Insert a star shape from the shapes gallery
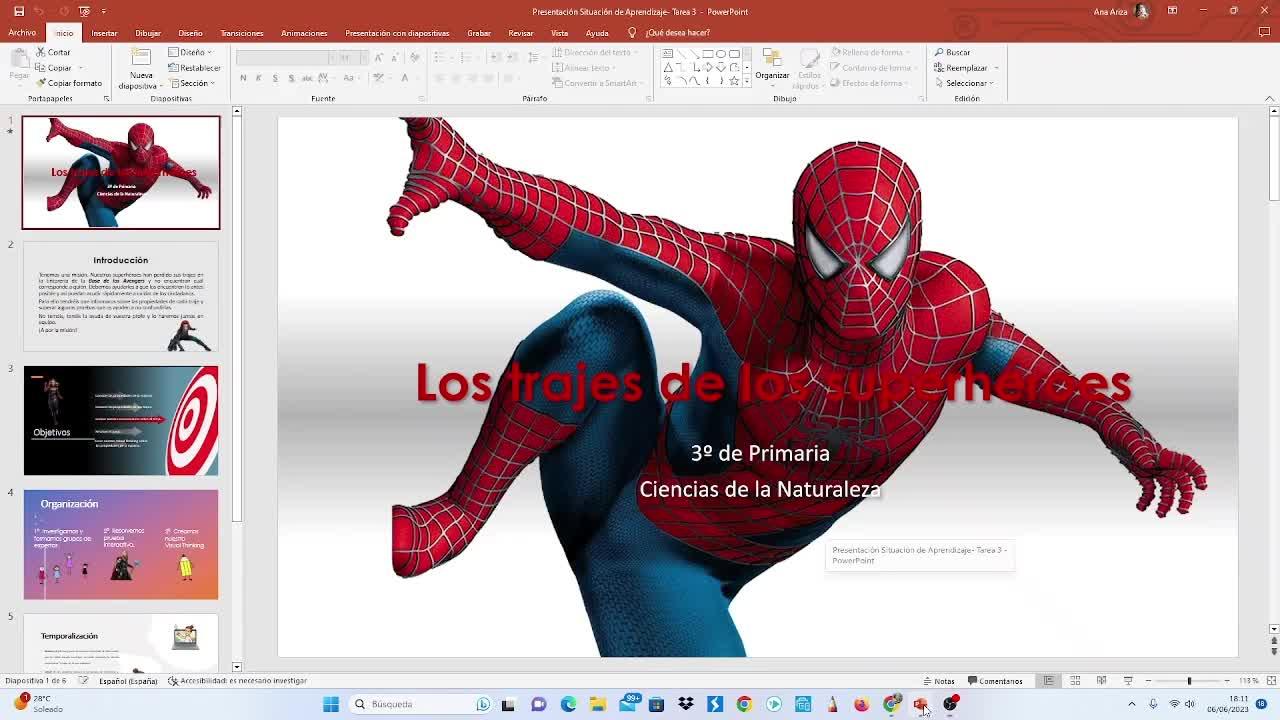 [x=734, y=81]
